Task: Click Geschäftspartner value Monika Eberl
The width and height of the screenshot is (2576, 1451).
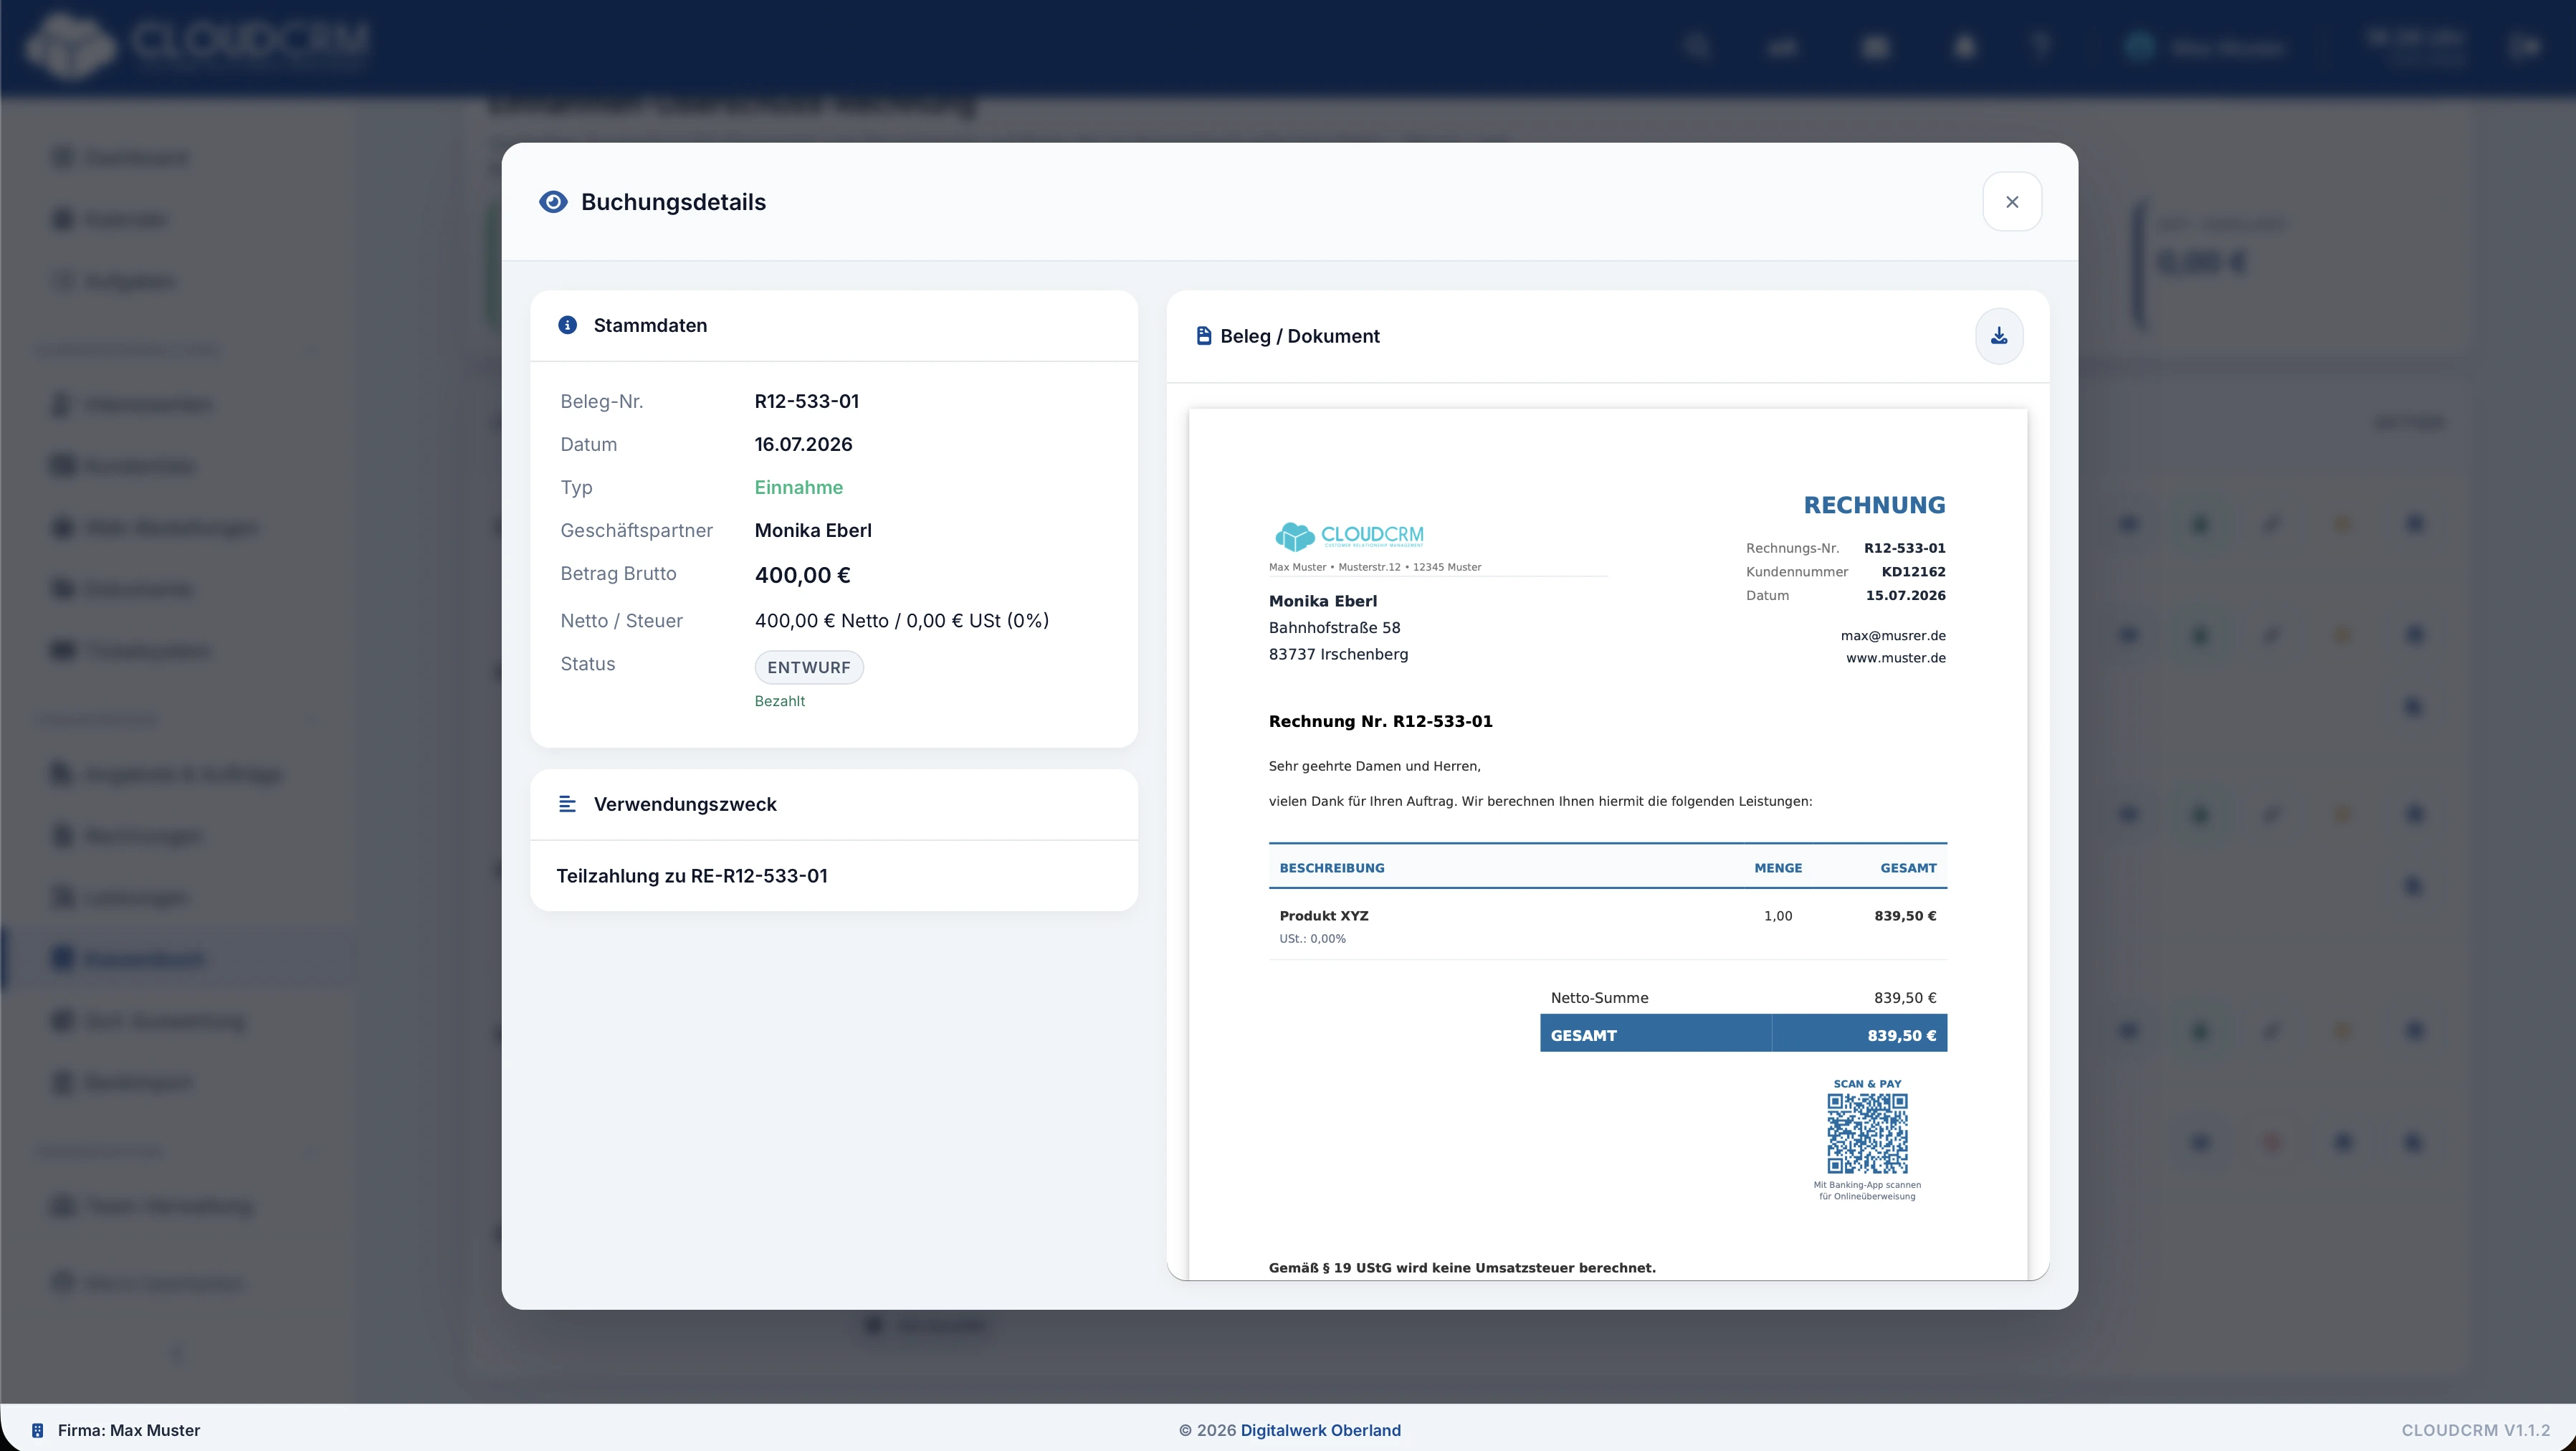Action: click(812, 530)
